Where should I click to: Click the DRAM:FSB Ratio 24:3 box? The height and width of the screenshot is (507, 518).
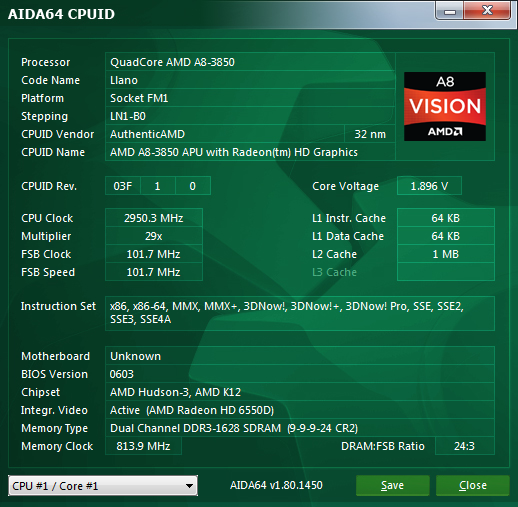pos(465,446)
